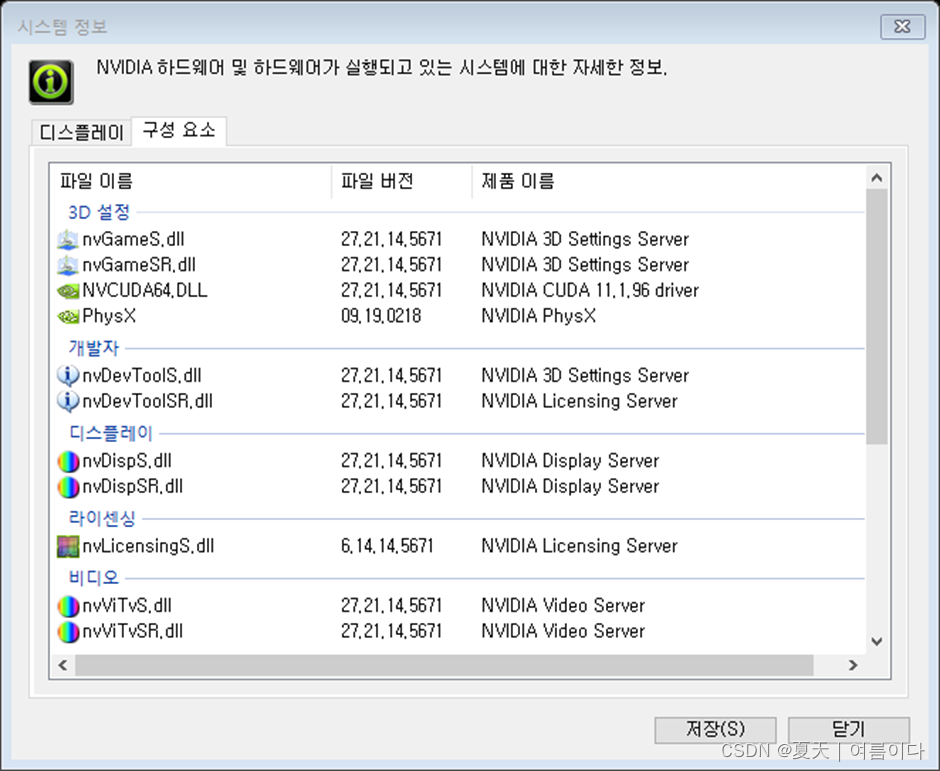Select the nvViTvSR.dll file name
Image resolution: width=940 pixels, height=771 pixels.
point(132,632)
